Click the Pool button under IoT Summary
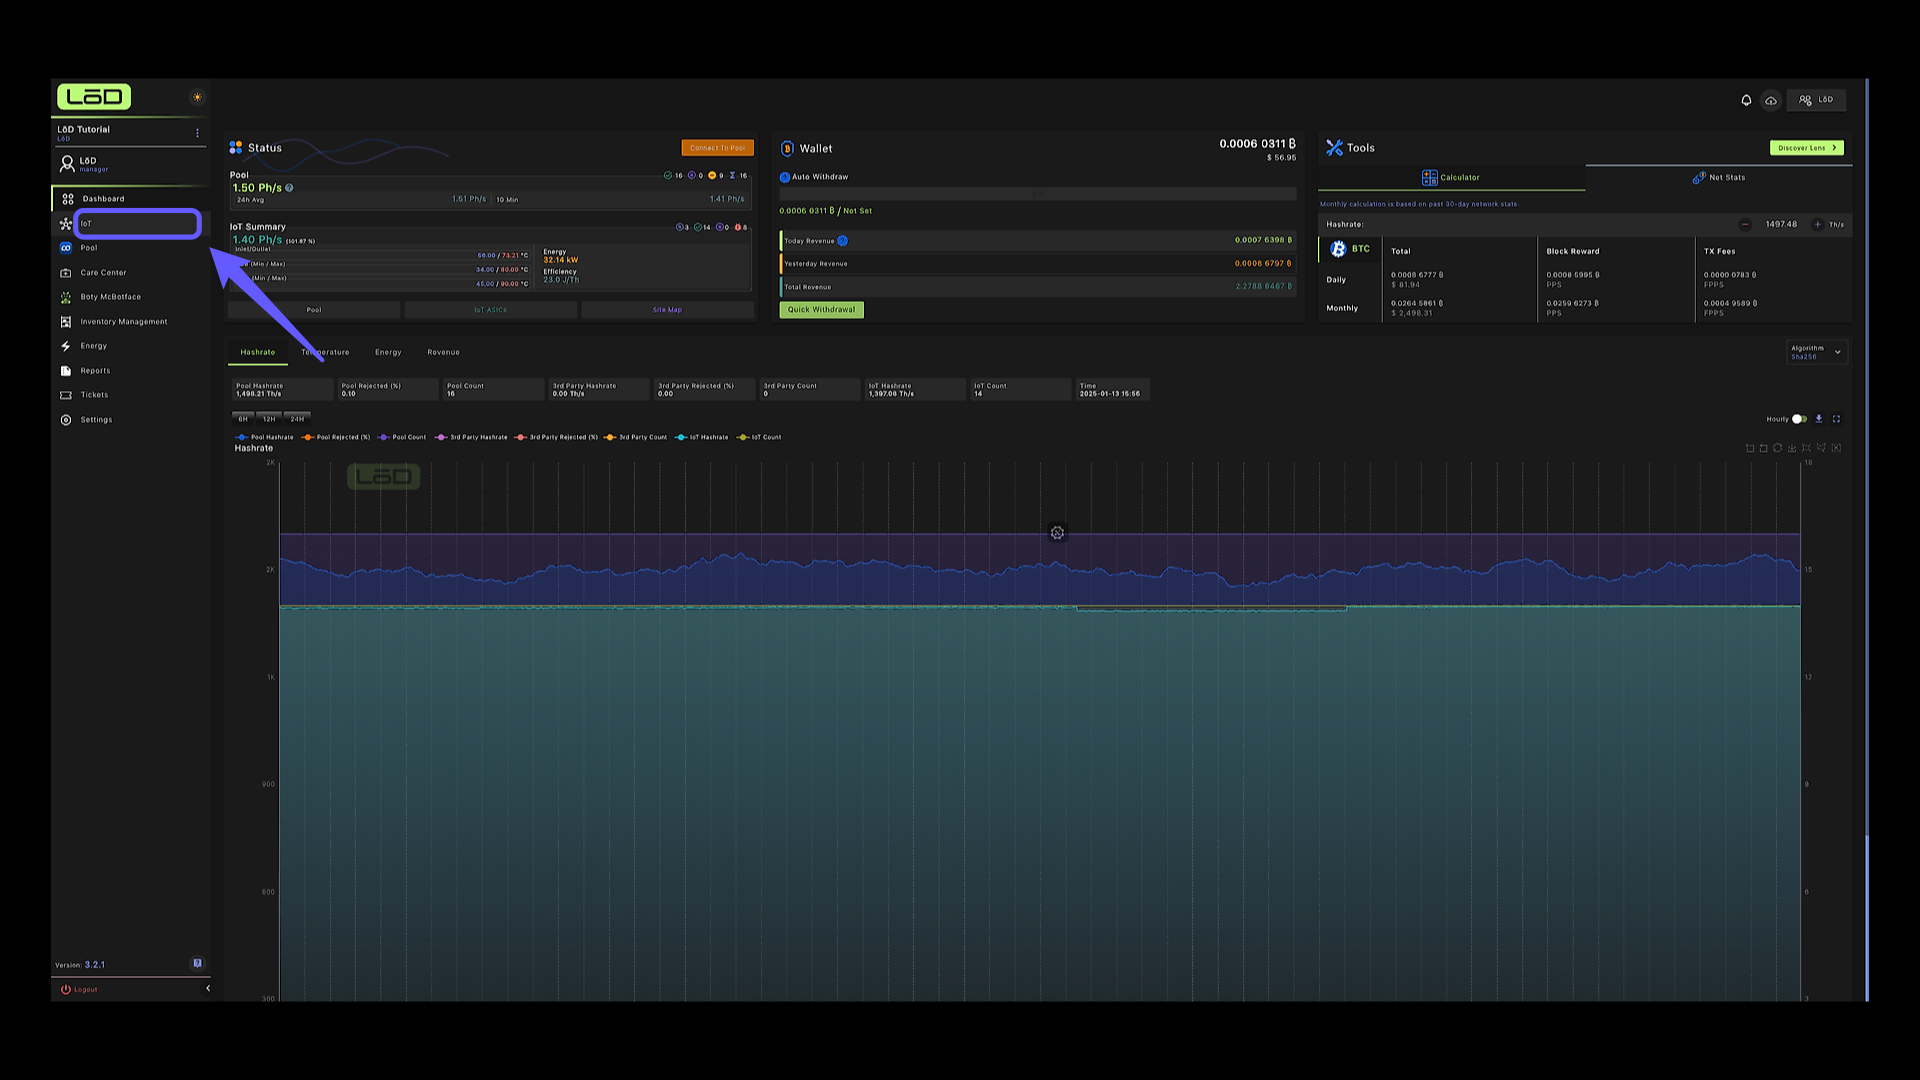Image resolution: width=1920 pixels, height=1080 pixels. tap(314, 310)
